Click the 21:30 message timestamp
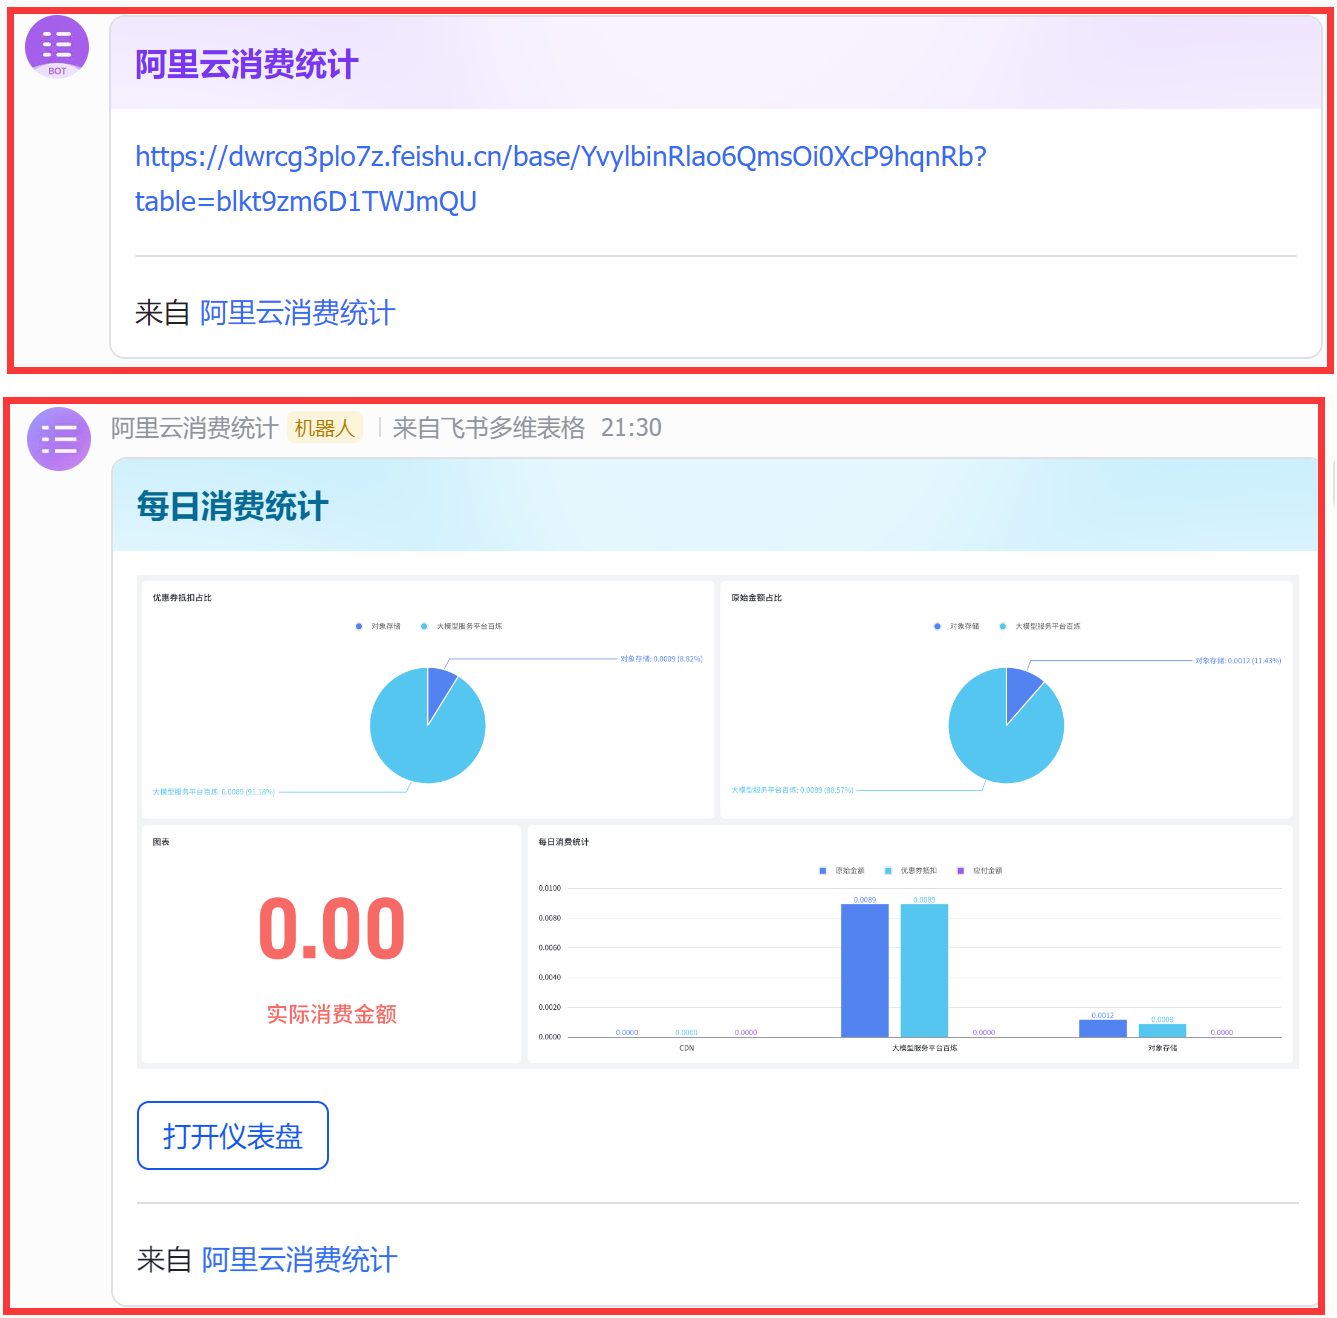 click(631, 428)
